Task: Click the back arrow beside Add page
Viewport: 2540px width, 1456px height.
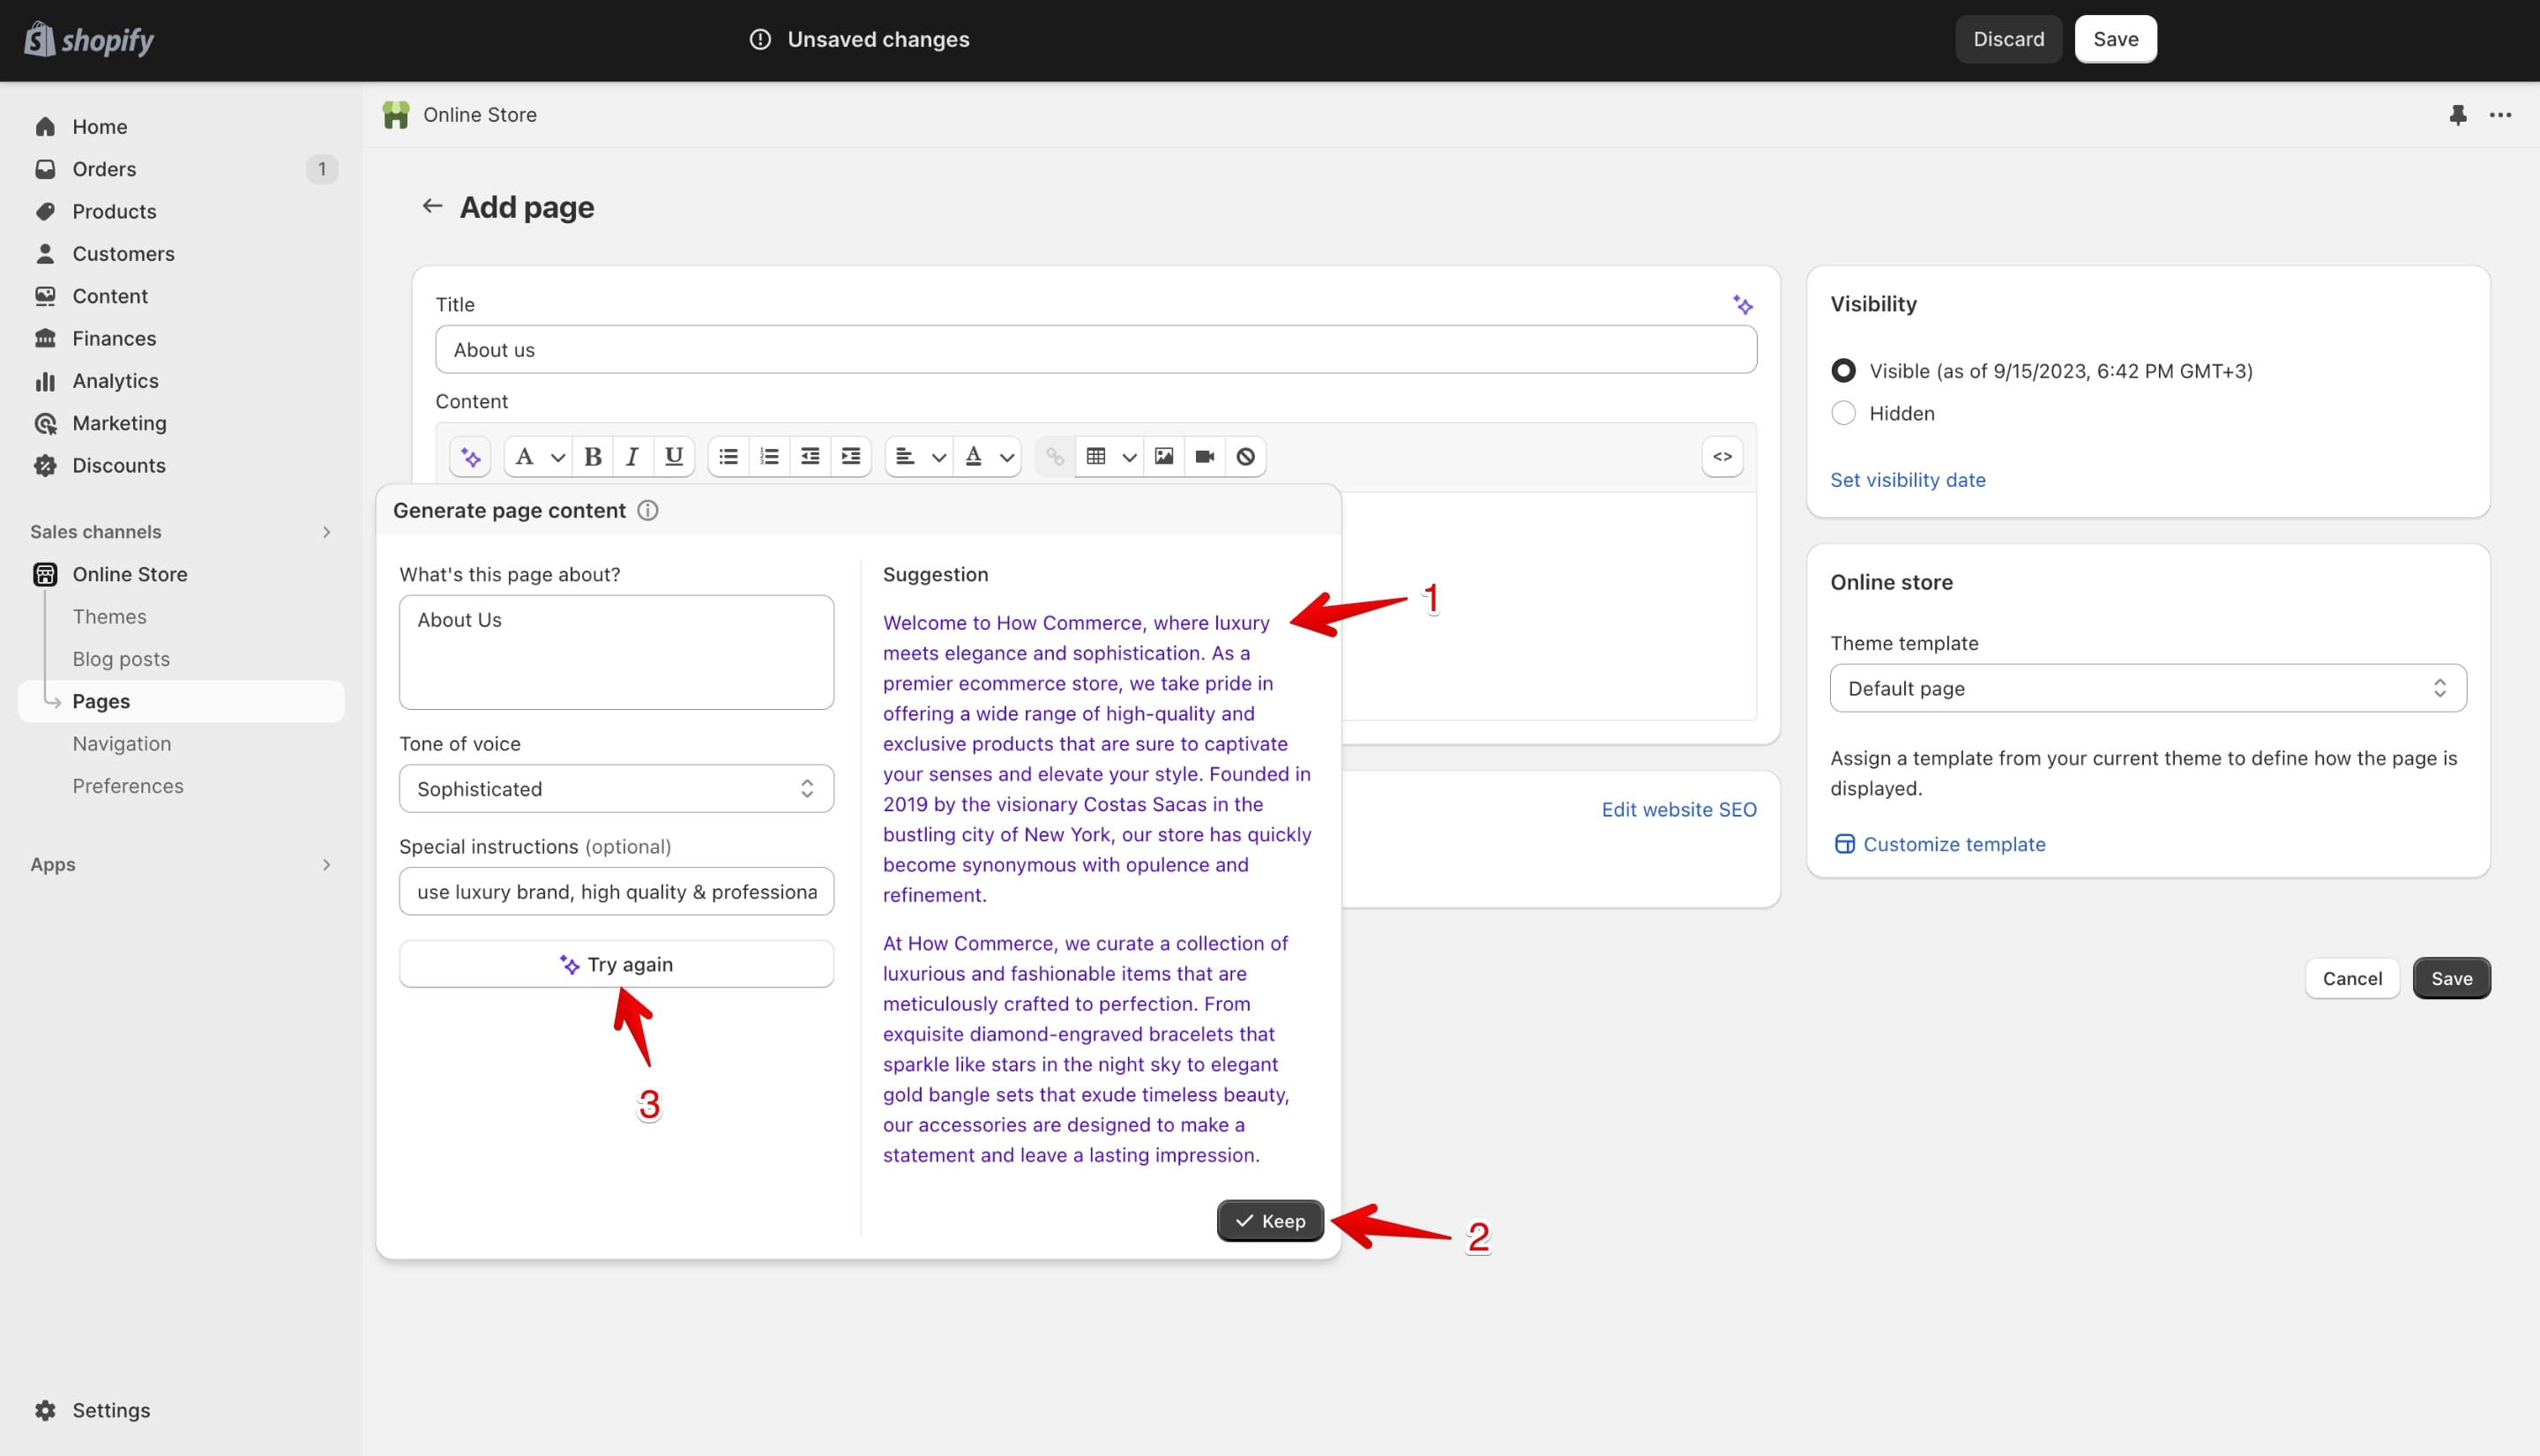Action: [432, 206]
